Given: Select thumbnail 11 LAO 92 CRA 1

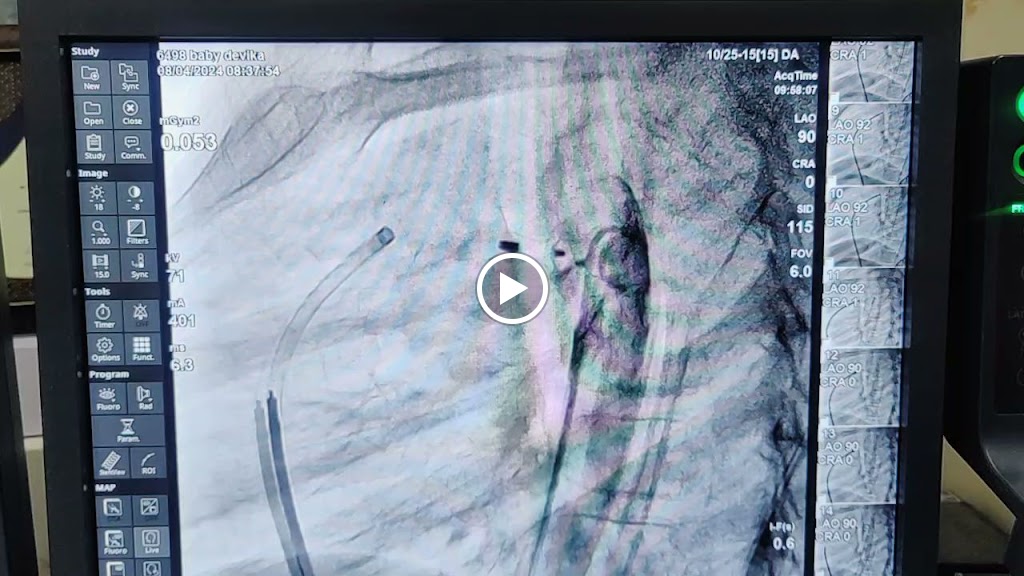Looking at the screenshot, I should tap(863, 308).
